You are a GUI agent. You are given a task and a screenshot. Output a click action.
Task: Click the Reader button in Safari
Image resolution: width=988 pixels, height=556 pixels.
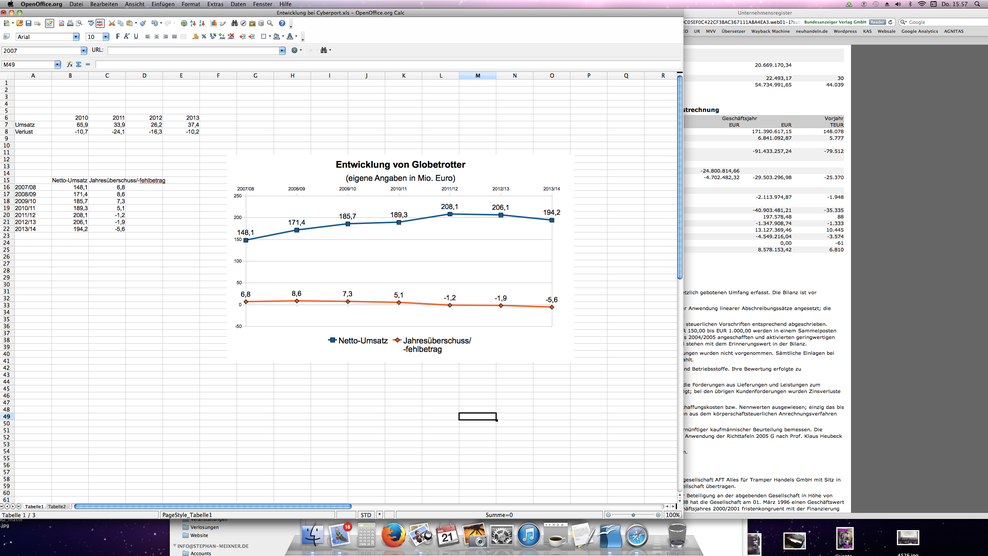click(878, 22)
